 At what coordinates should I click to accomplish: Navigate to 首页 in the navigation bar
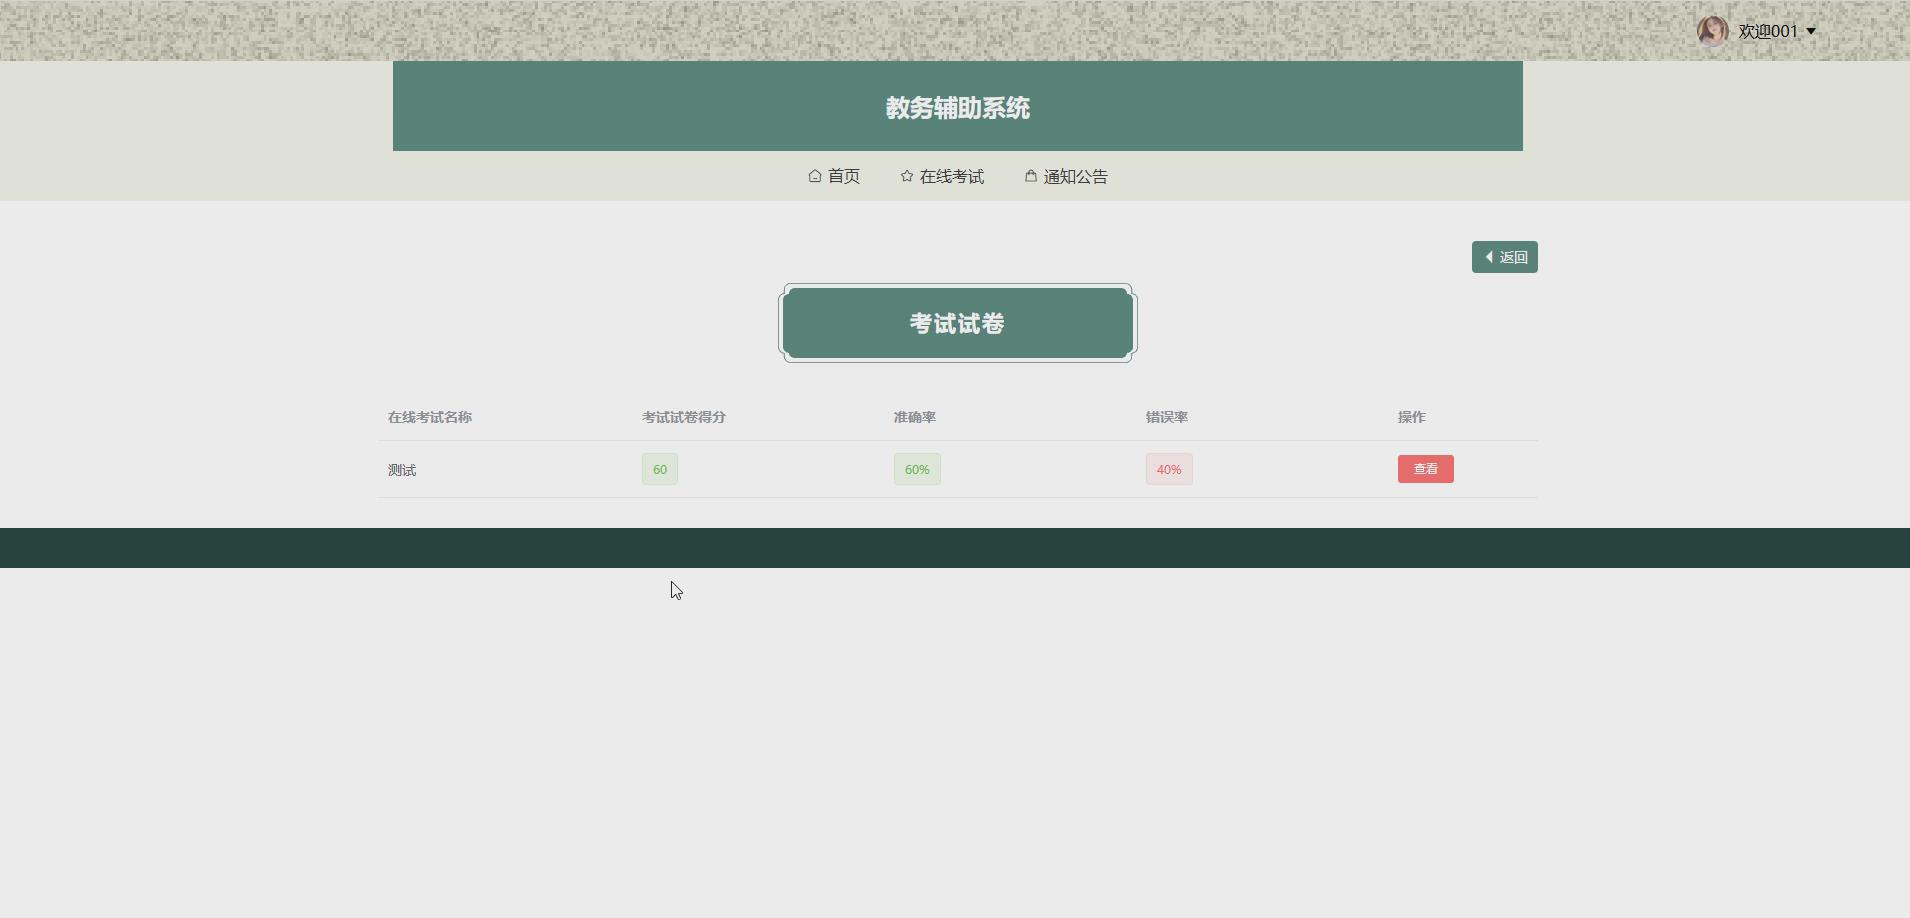tap(841, 176)
